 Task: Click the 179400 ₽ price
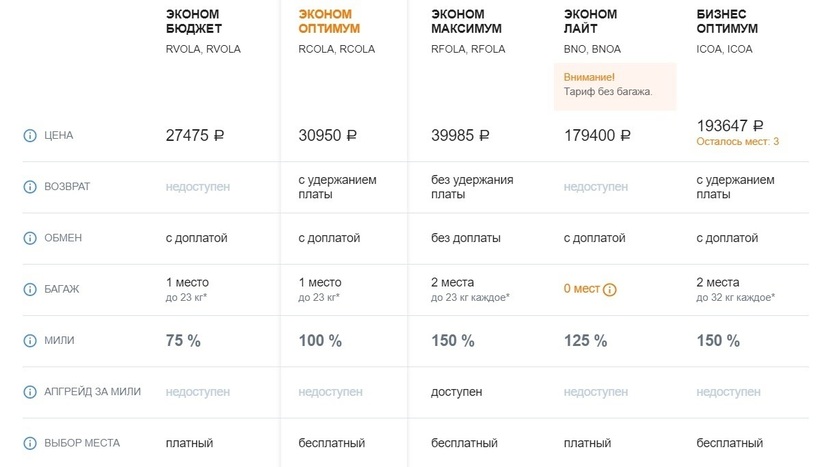pos(597,135)
